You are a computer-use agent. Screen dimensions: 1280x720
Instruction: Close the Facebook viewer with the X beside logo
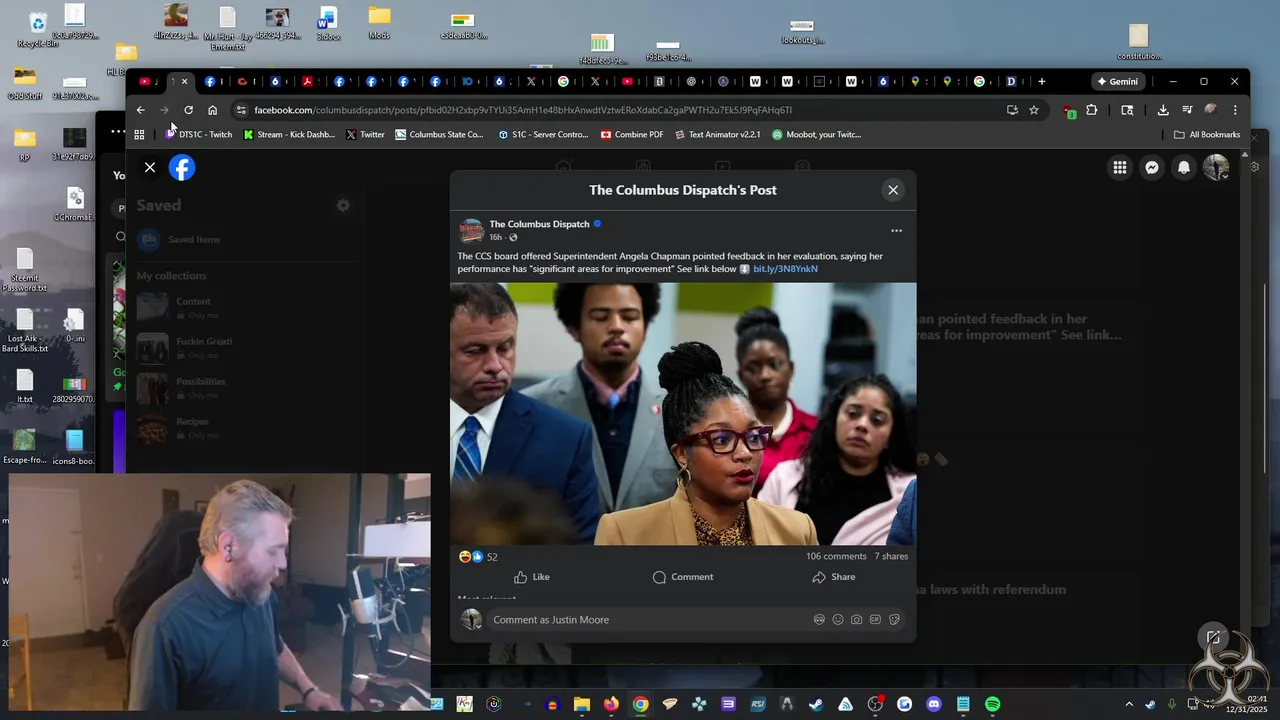150,168
